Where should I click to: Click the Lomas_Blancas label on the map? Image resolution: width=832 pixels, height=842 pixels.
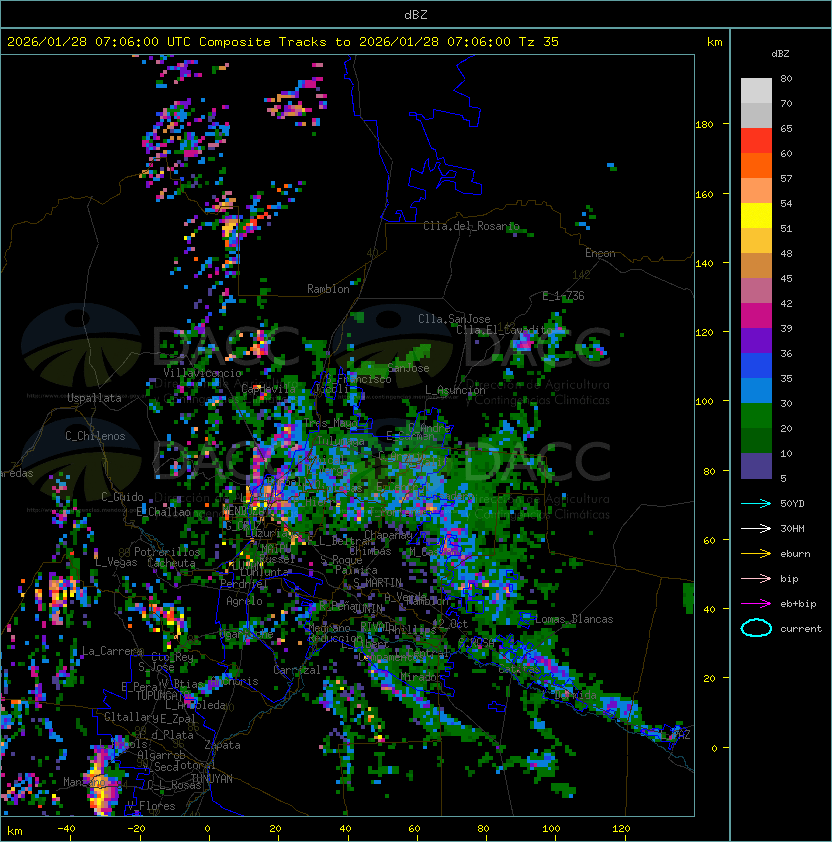coord(574,619)
